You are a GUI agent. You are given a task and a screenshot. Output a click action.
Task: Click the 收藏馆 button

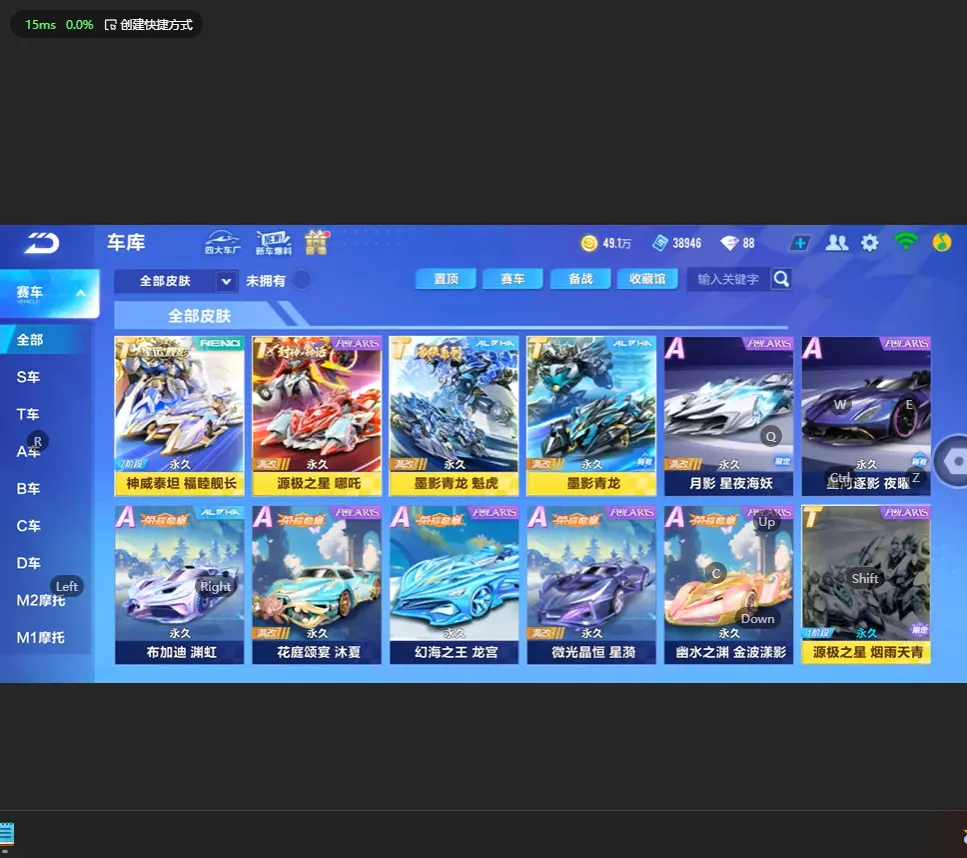coord(648,279)
